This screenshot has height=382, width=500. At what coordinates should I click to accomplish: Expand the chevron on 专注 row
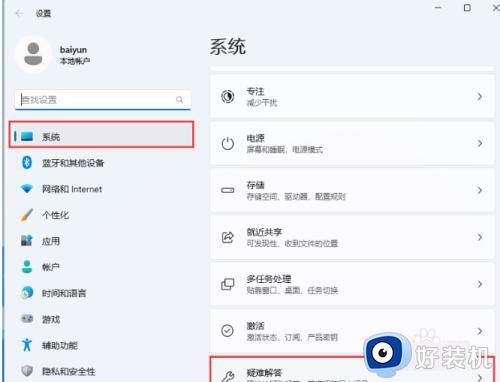[x=480, y=96]
